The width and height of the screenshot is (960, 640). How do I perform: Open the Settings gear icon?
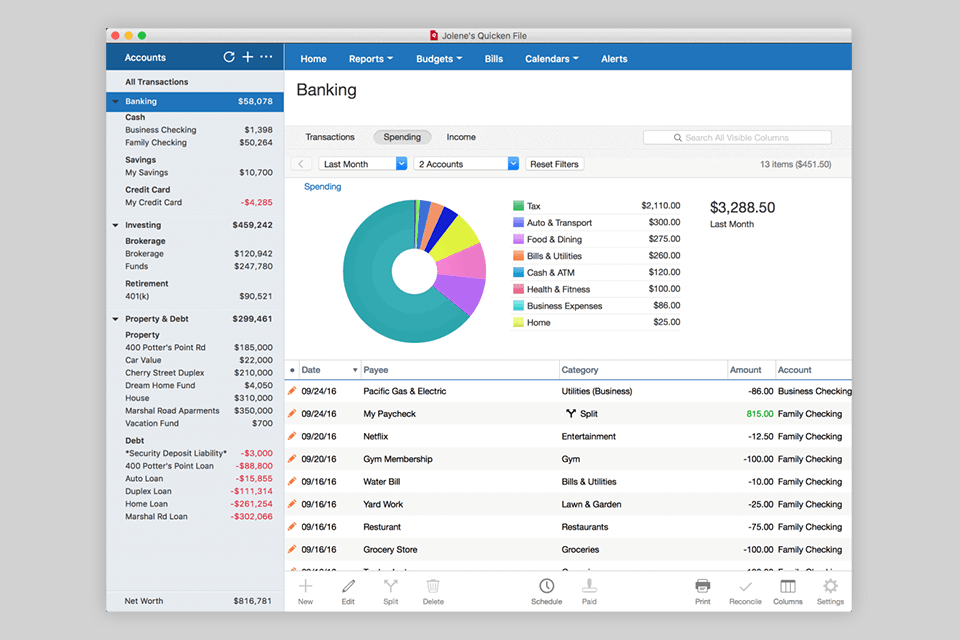coord(830,586)
